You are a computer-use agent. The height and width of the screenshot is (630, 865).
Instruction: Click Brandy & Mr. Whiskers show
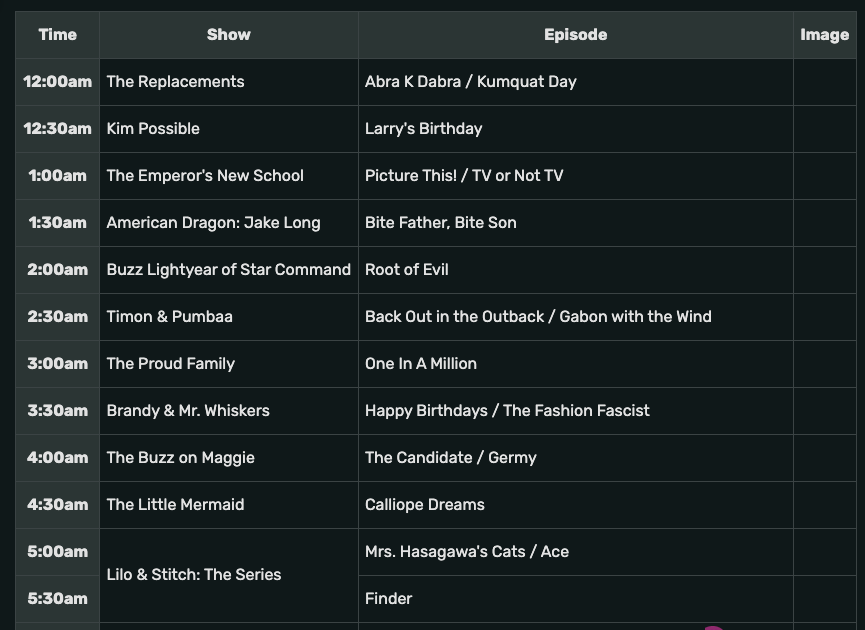click(x=188, y=410)
